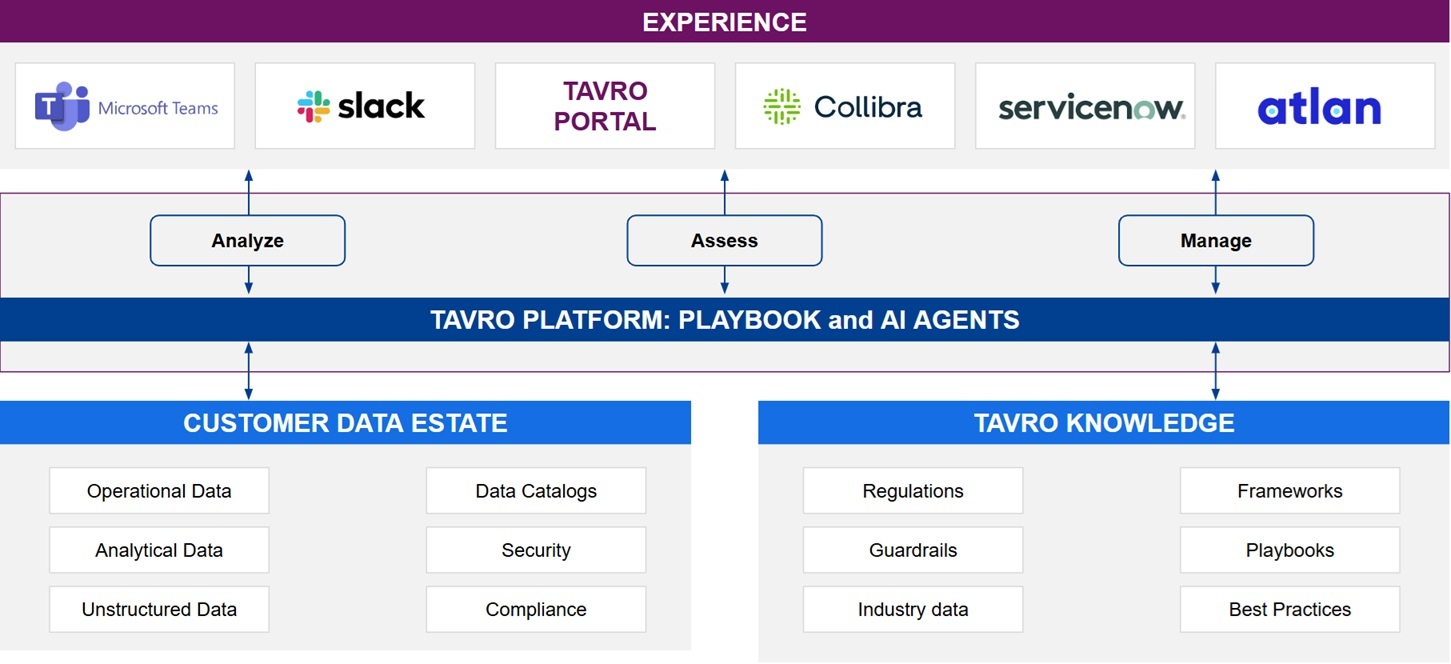Select the Atlan logo tile
This screenshot has height=664, width=1451.
(1325, 106)
